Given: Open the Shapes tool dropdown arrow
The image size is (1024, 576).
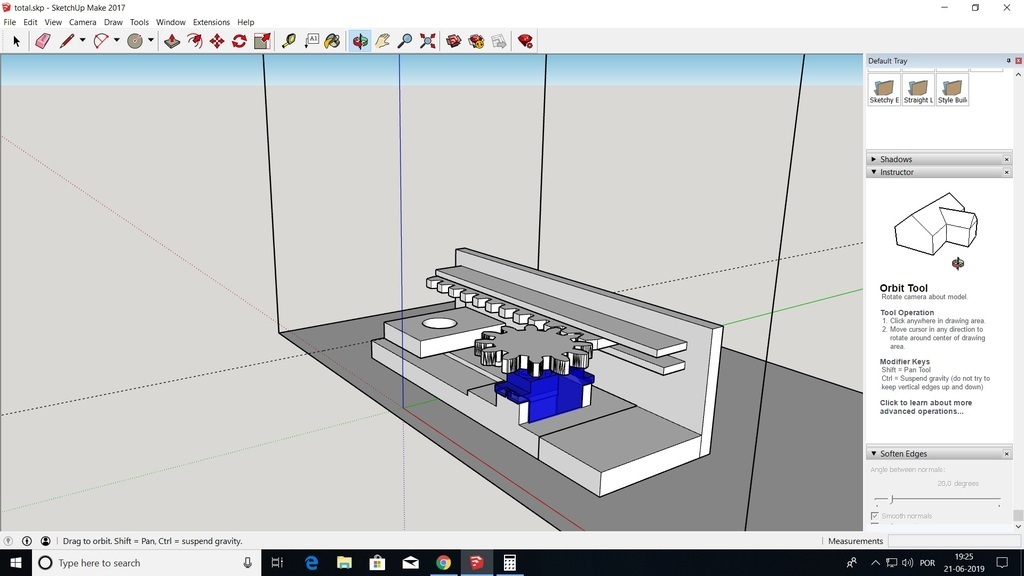Looking at the screenshot, I should point(150,40).
